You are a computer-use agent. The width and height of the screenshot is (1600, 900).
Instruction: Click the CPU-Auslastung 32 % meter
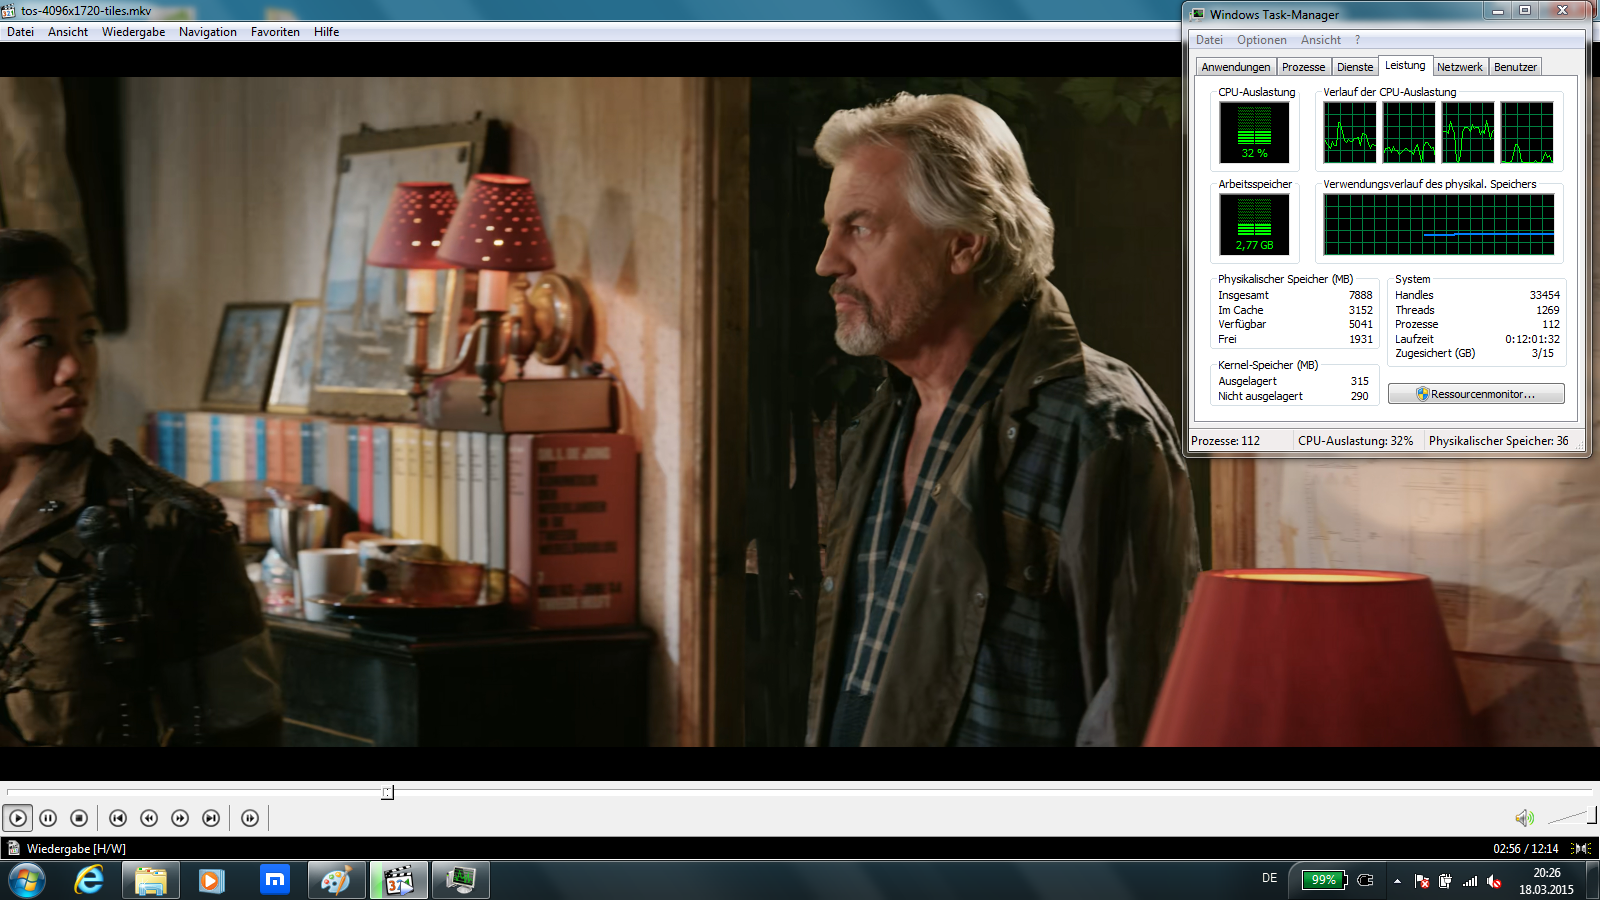point(1254,132)
